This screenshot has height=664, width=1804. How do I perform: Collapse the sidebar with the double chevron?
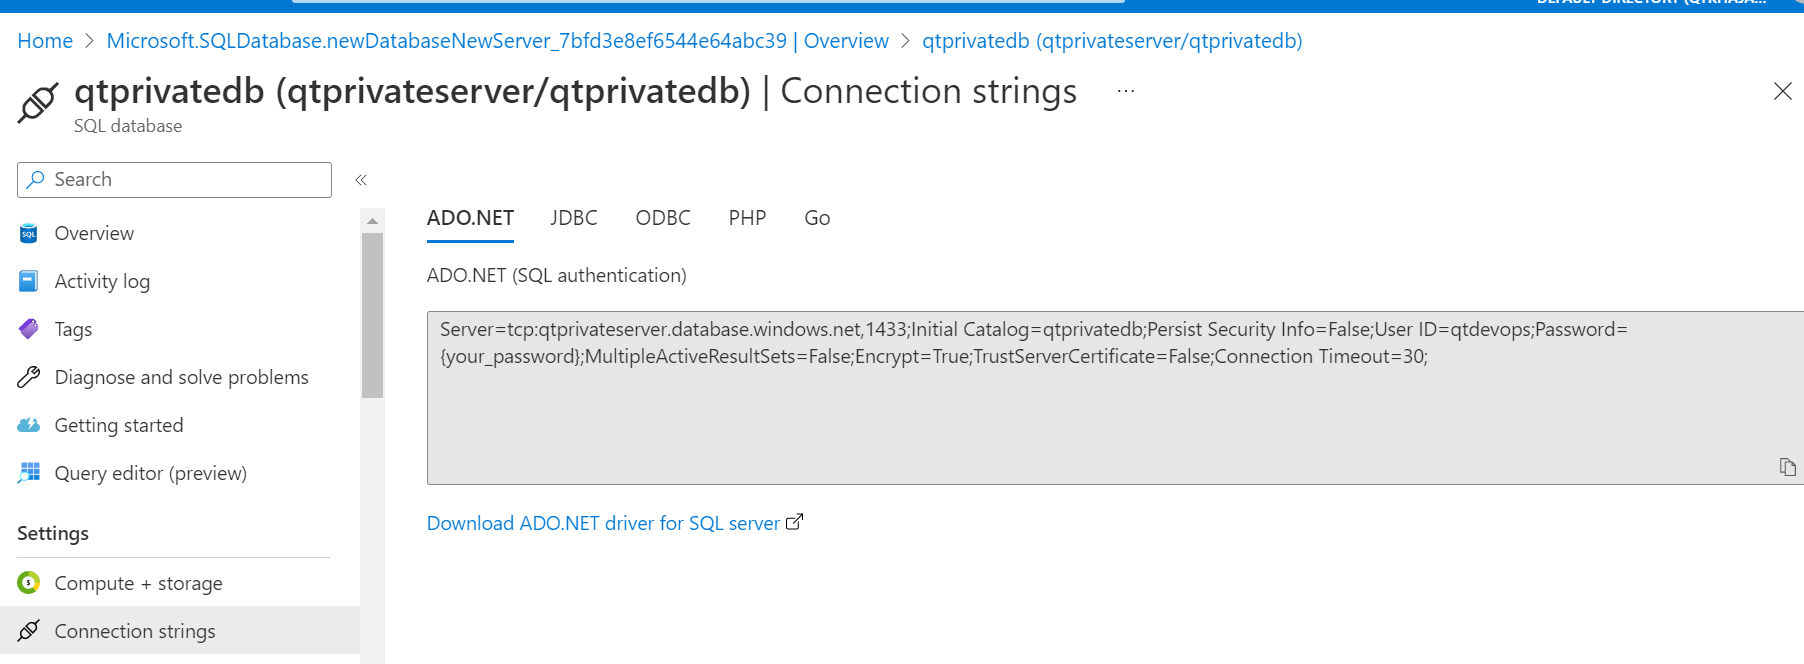[361, 179]
